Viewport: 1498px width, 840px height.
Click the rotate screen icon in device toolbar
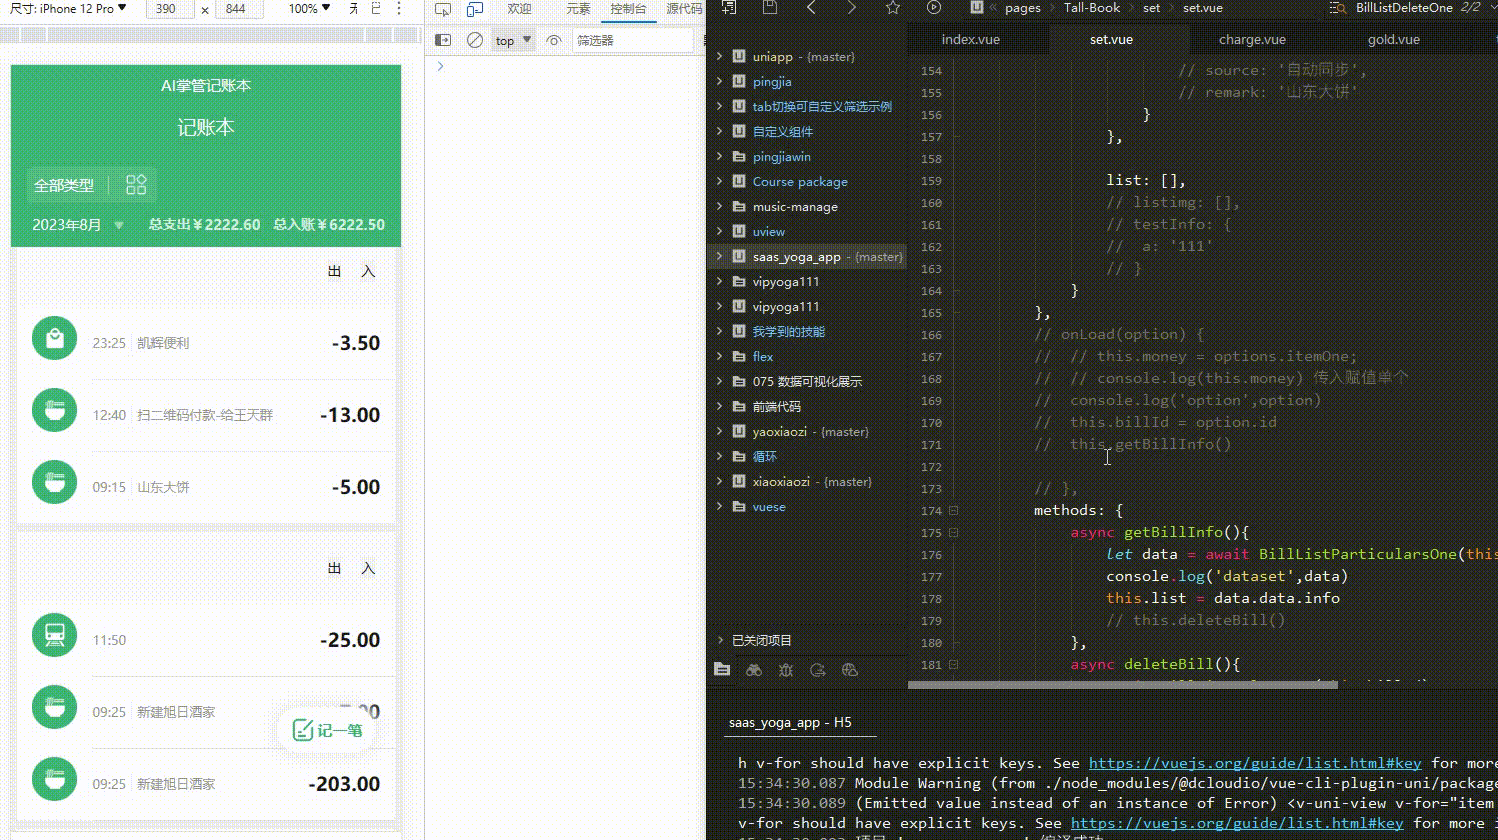tap(376, 8)
